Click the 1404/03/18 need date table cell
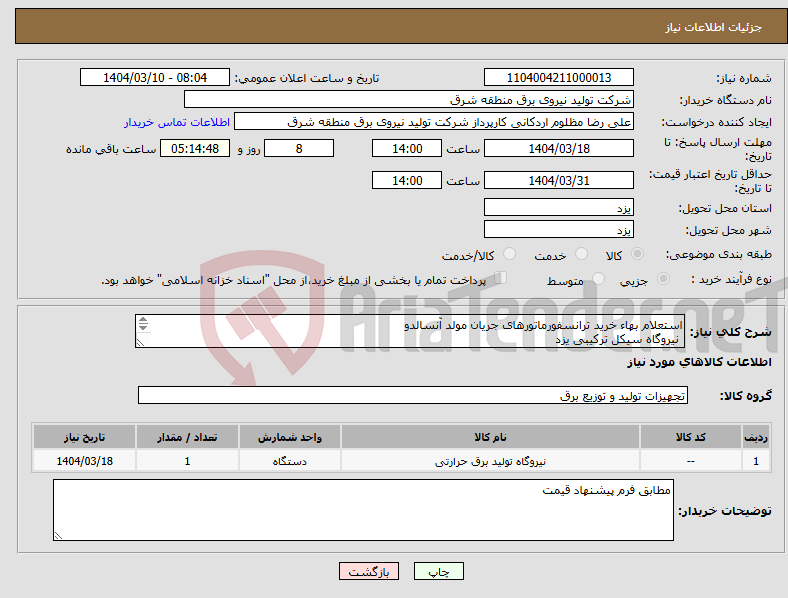This screenshot has height=598, width=788. click(x=84, y=461)
